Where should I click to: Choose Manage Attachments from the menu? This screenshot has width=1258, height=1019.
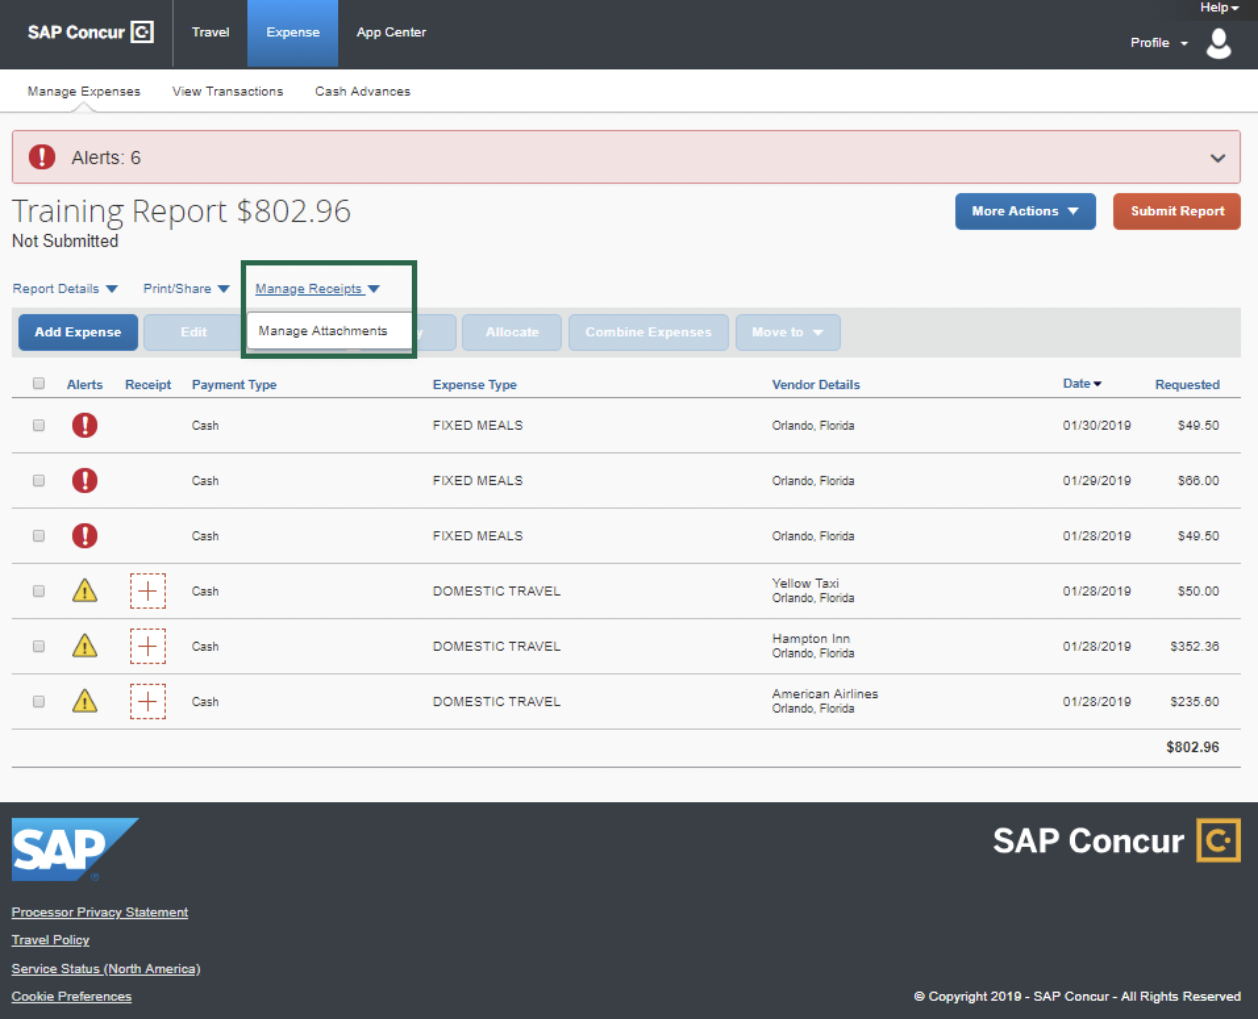[323, 331]
